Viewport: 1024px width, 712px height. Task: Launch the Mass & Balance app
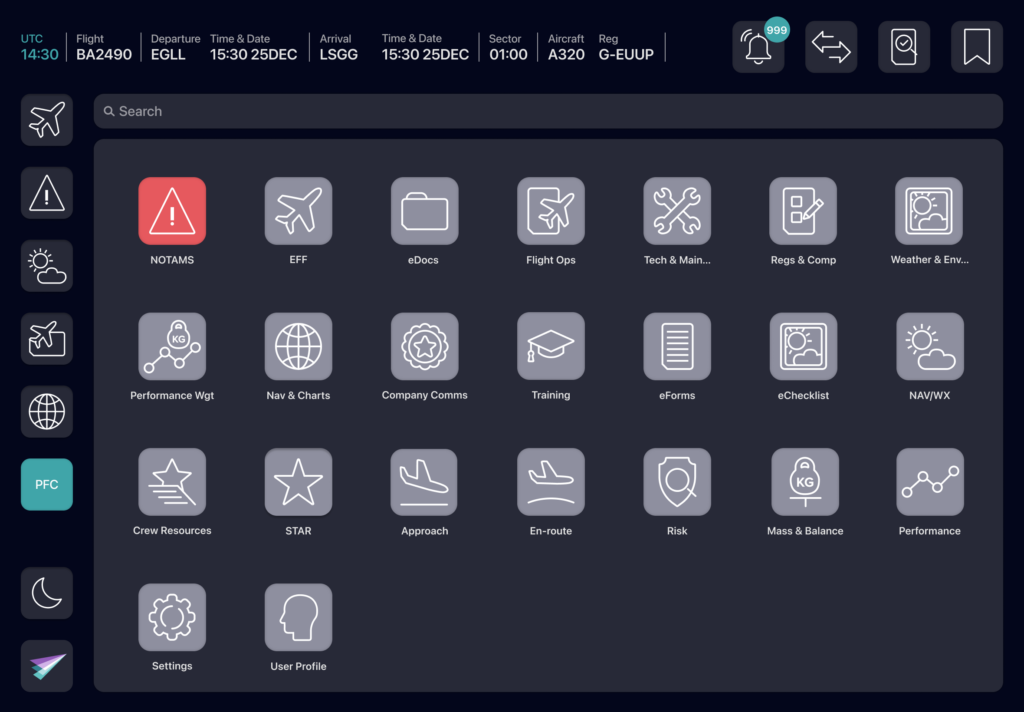pyautogui.click(x=804, y=482)
